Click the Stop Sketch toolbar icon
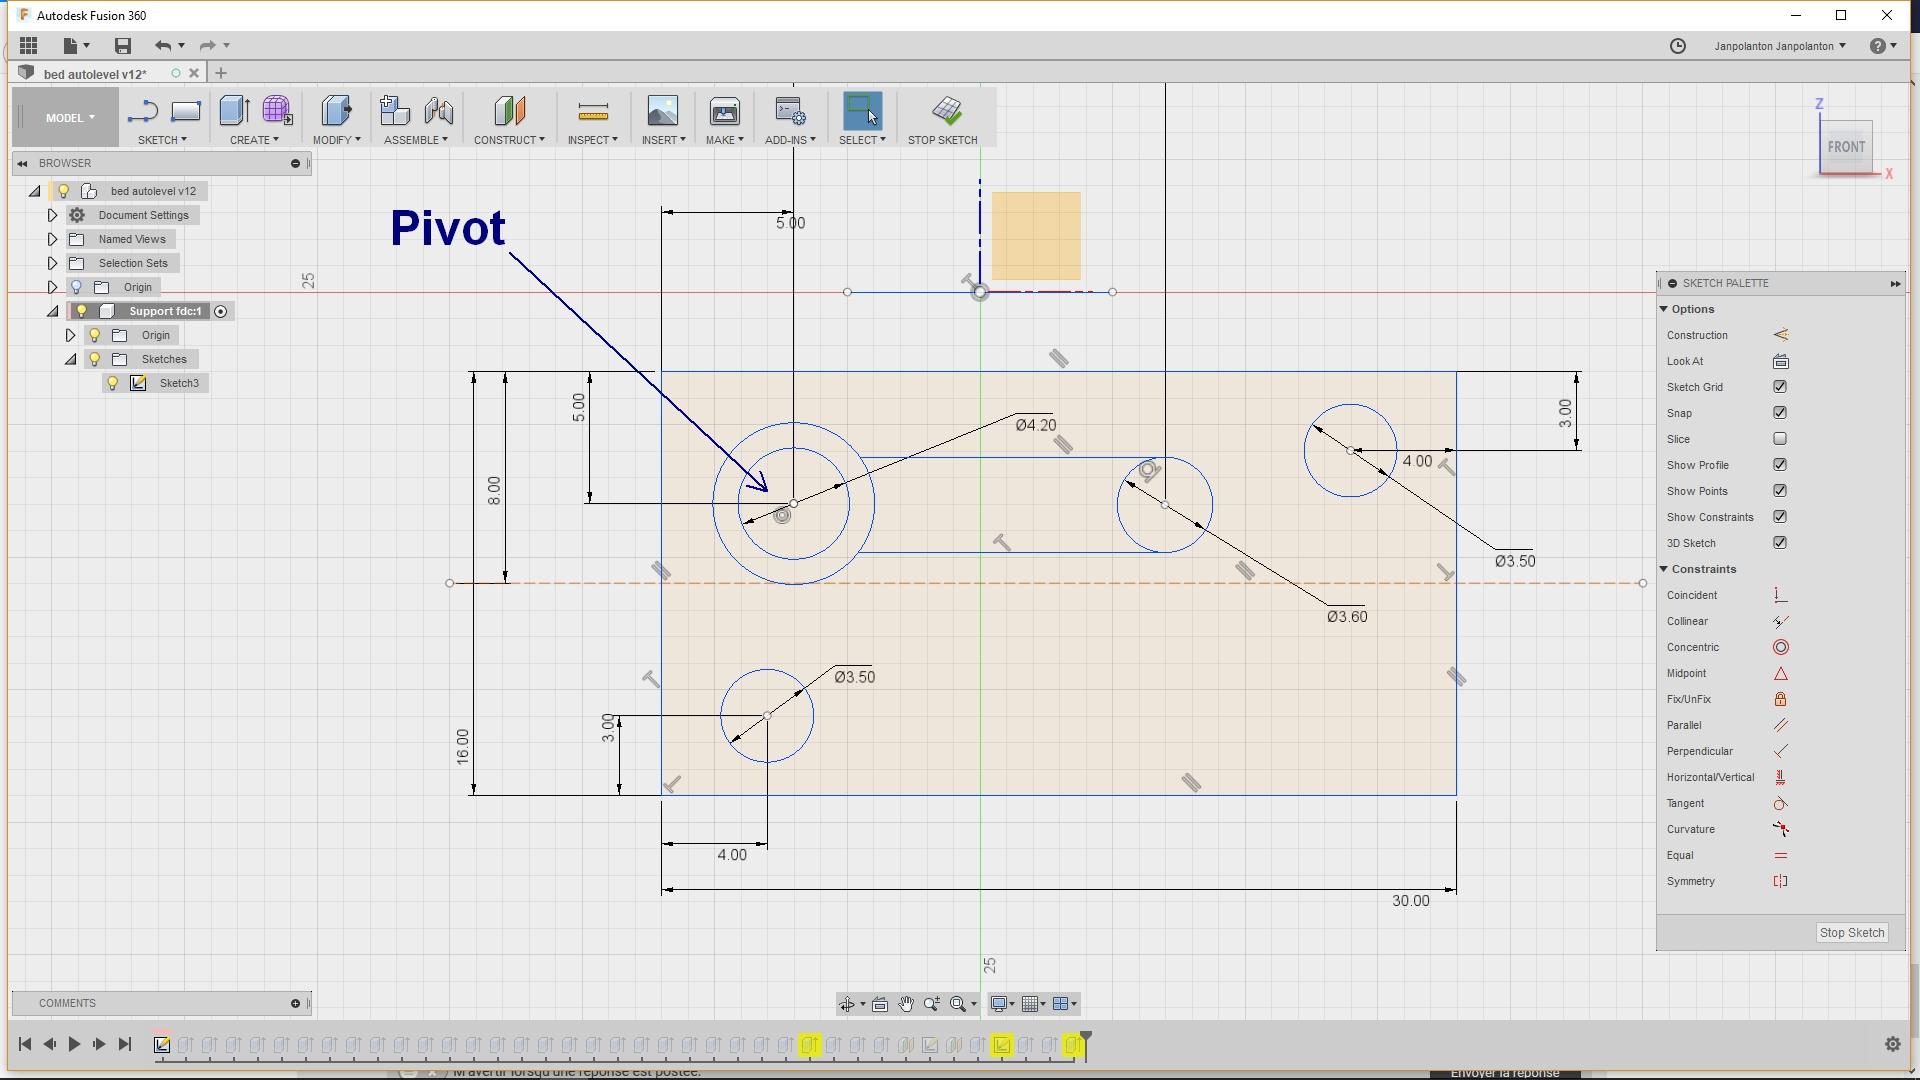1920x1080 pixels. 946,110
